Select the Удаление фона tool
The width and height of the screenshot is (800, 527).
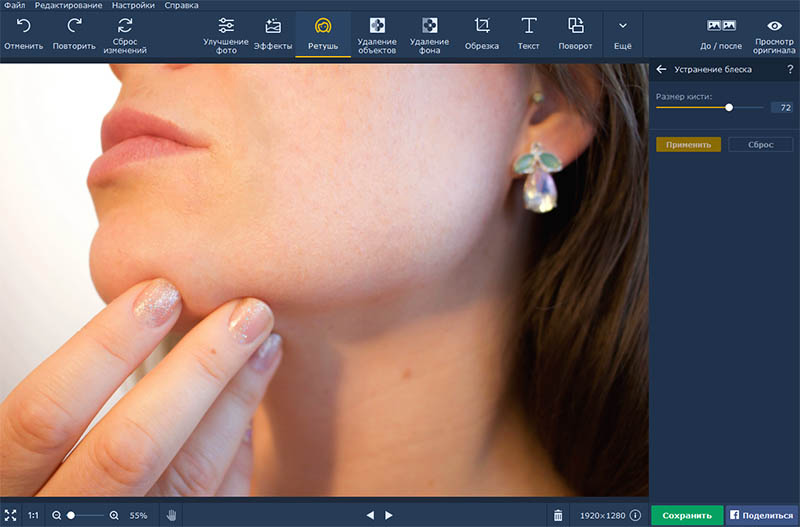(x=429, y=27)
